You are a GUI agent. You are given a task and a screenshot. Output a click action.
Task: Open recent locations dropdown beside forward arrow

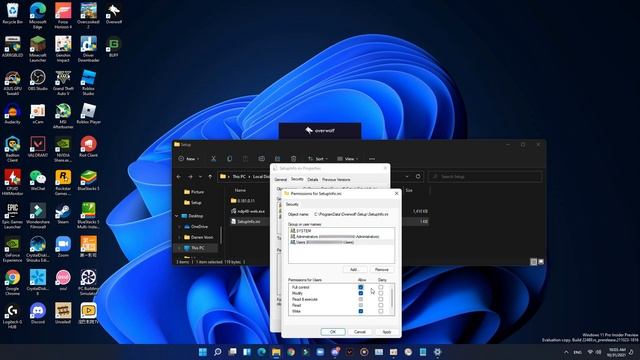[200, 177]
